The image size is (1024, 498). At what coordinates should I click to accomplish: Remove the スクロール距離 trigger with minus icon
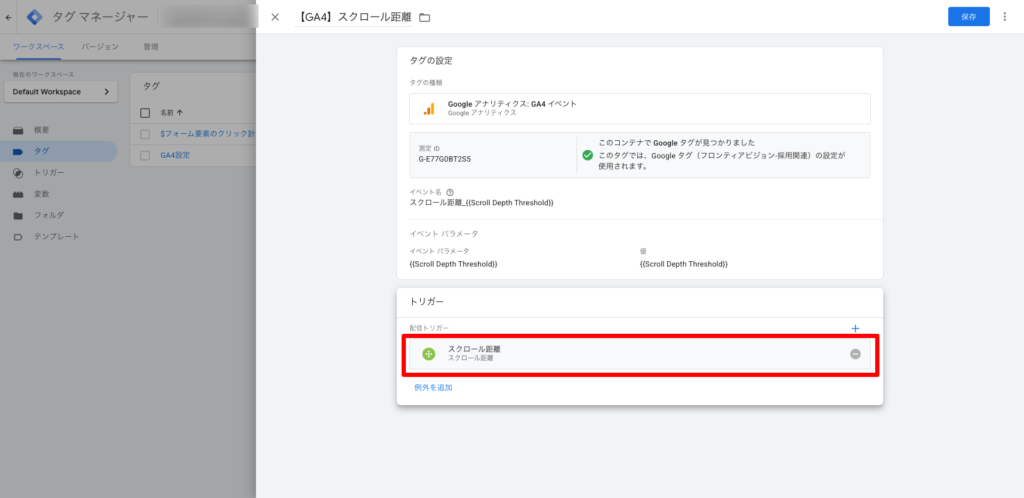[855, 354]
